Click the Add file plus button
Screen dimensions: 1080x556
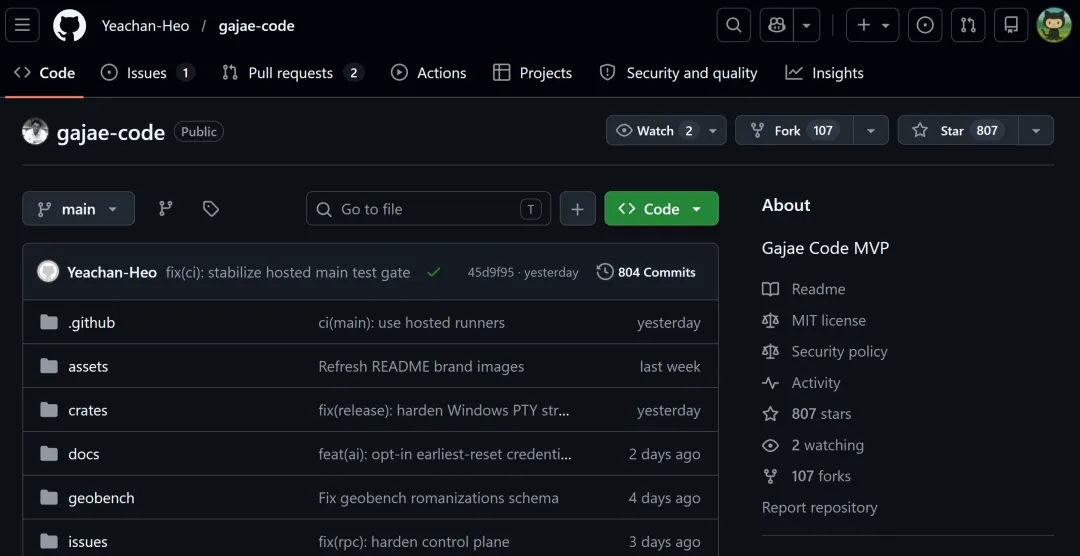(x=577, y=209)
